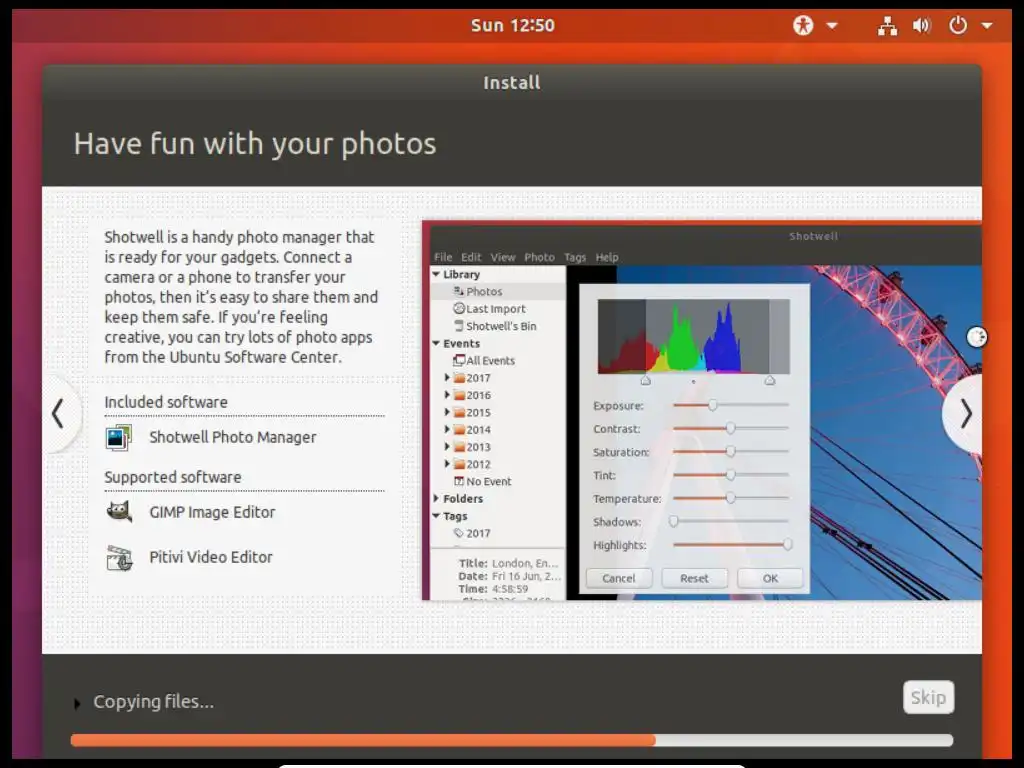Expand the 2015 events folder

(x=447, y=412)
